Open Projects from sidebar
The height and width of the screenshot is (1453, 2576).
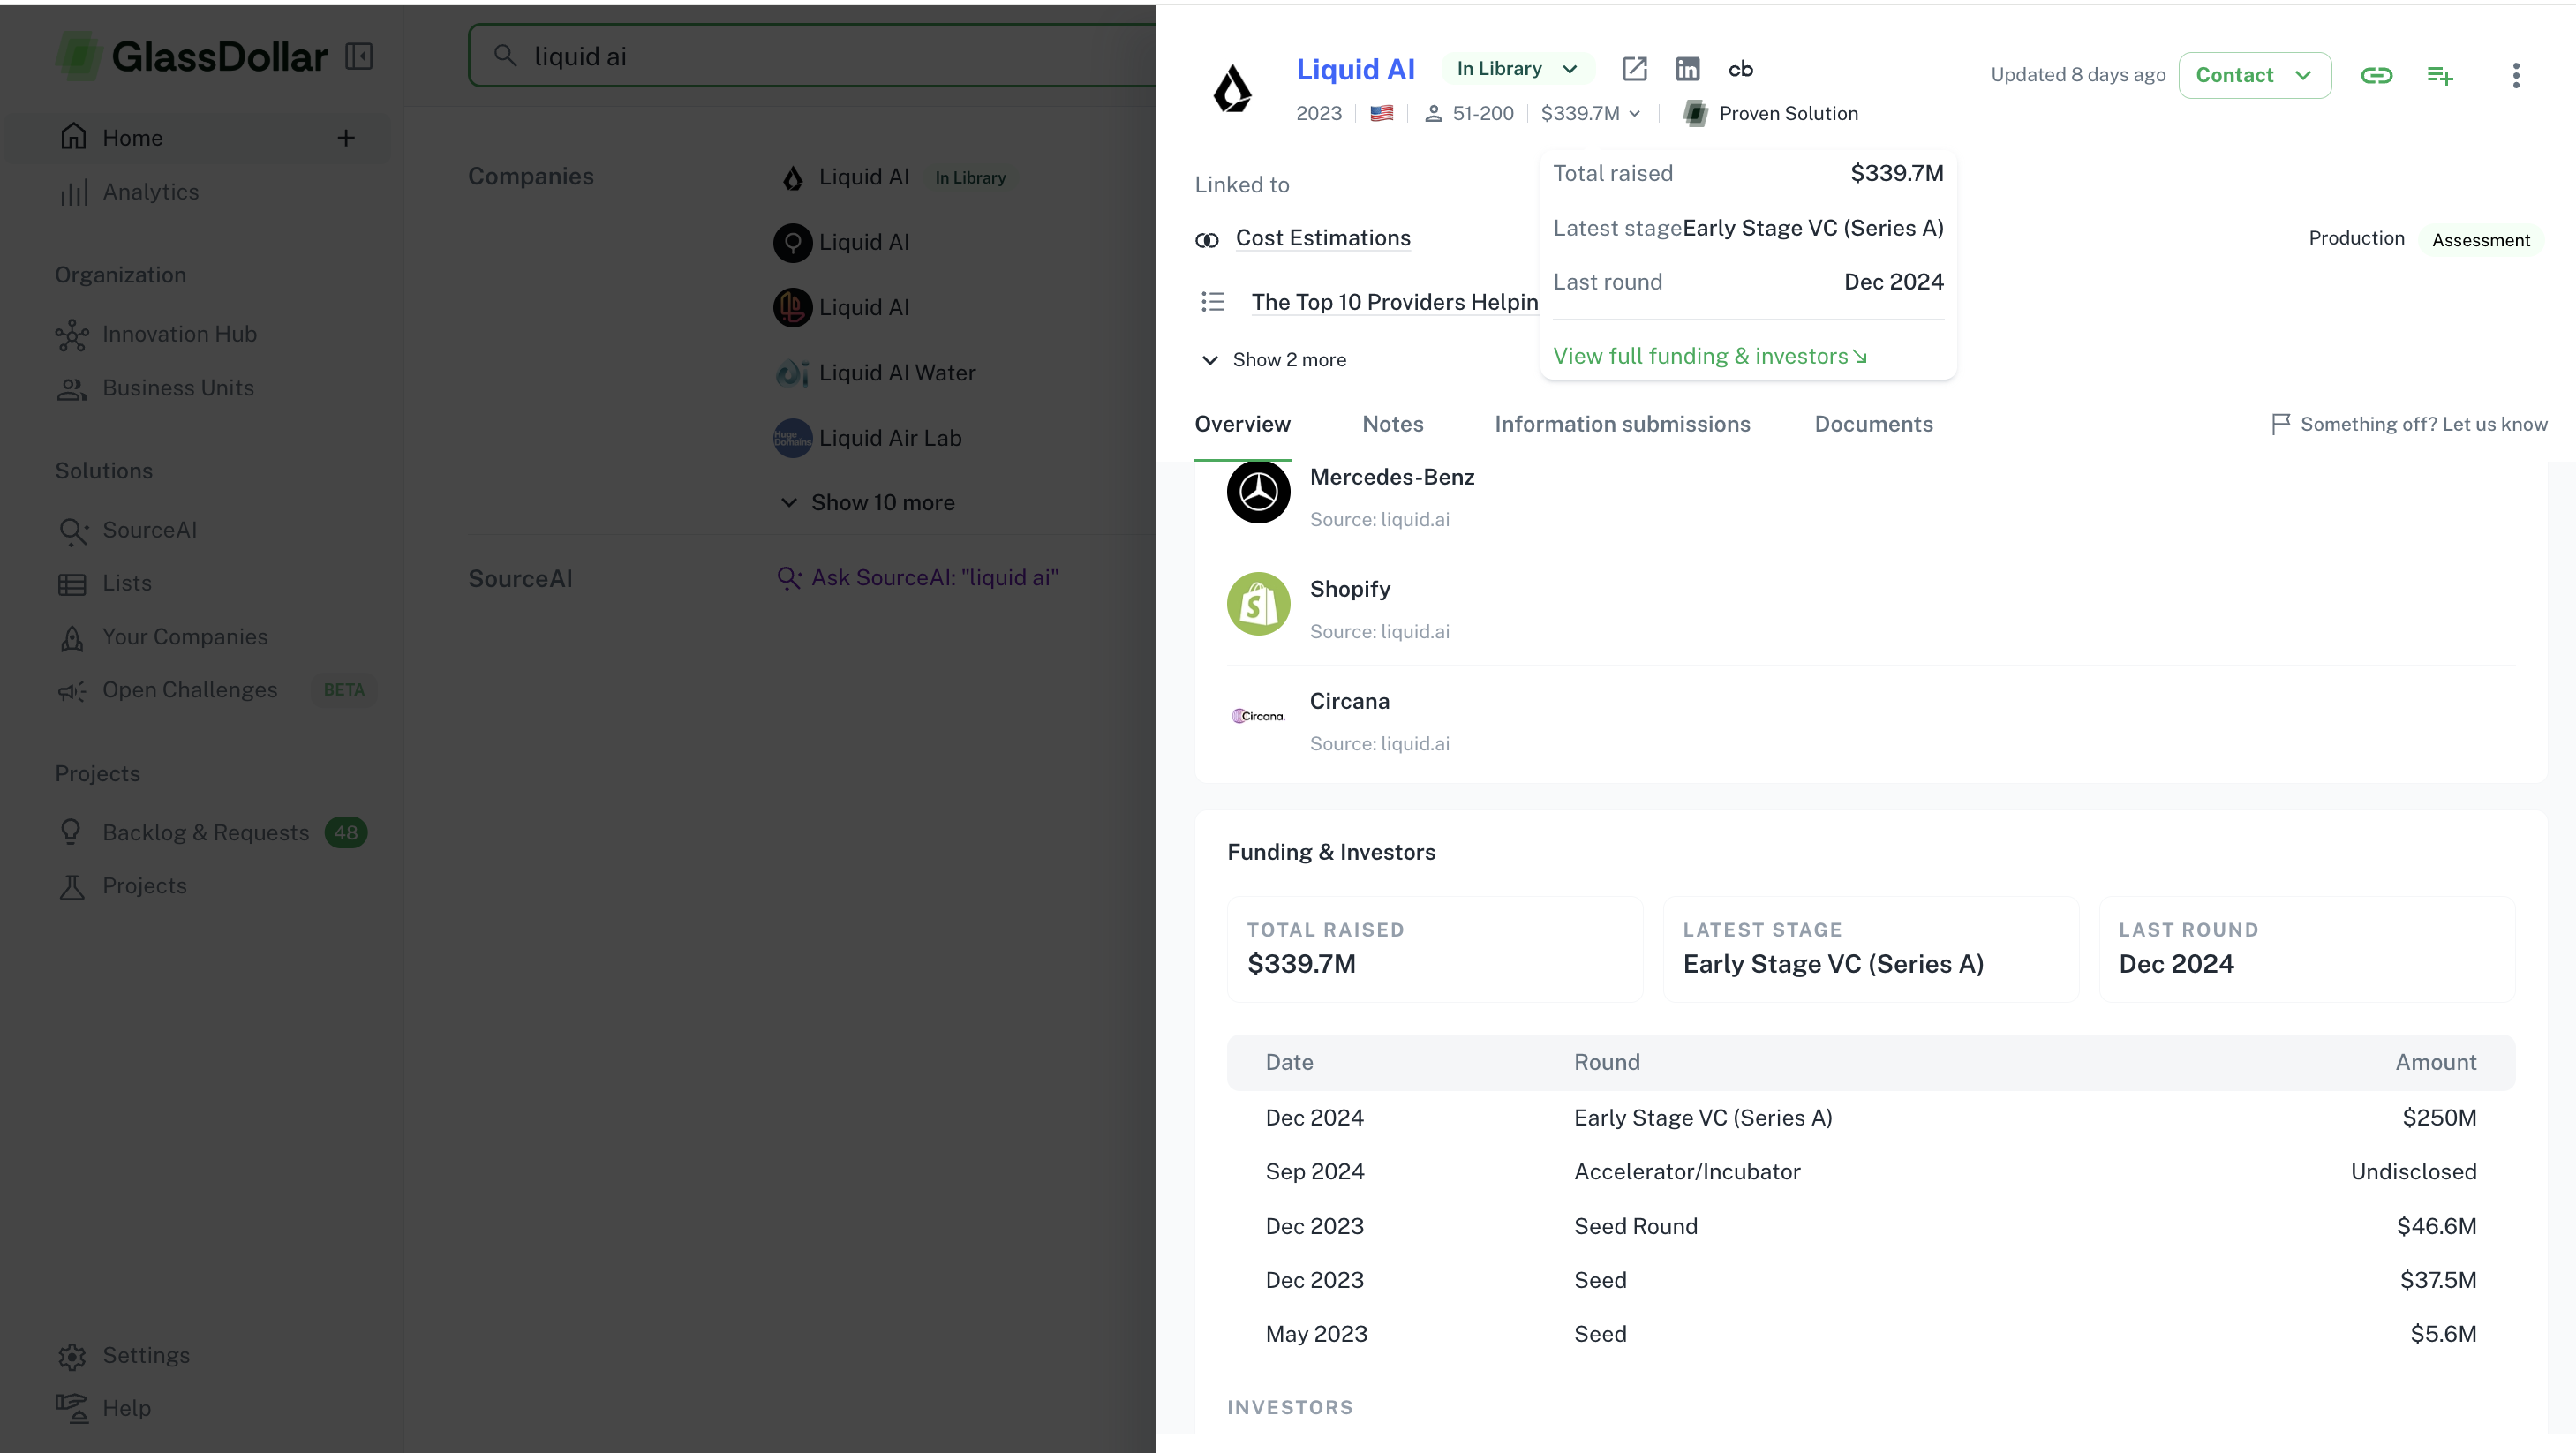[122, 886]
